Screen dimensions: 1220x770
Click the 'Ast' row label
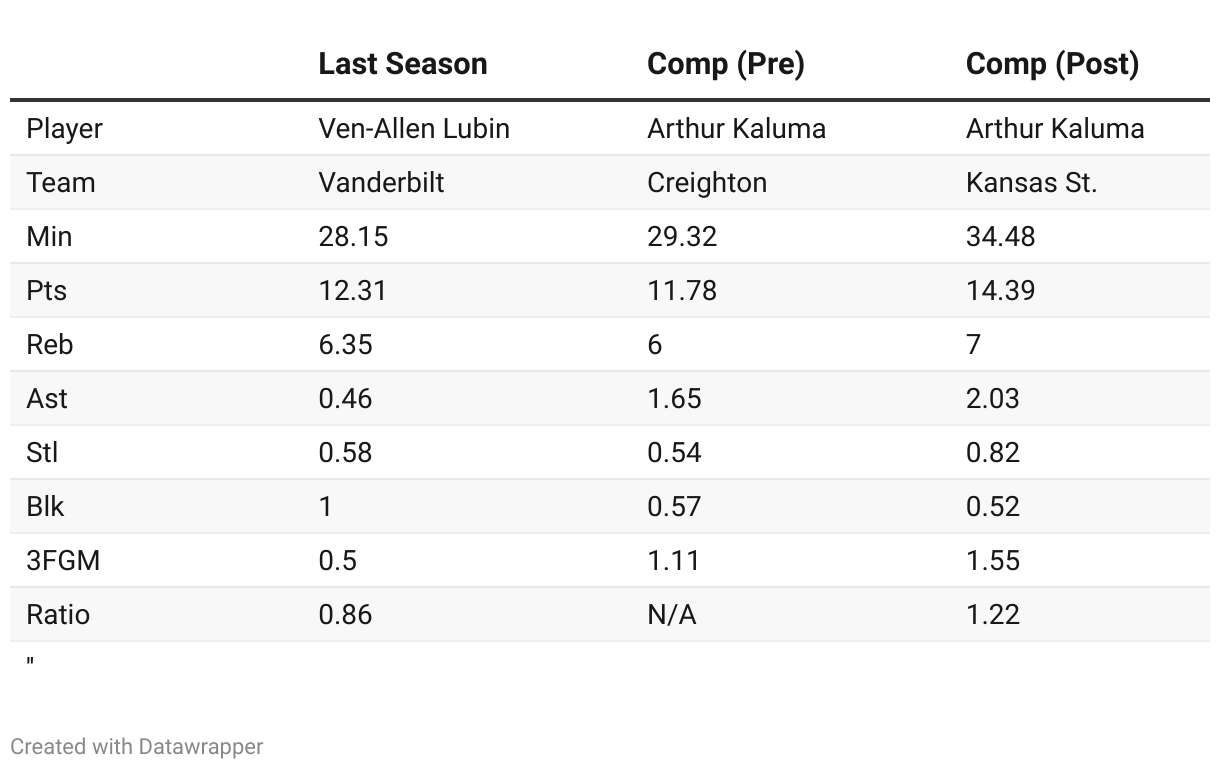47,399
